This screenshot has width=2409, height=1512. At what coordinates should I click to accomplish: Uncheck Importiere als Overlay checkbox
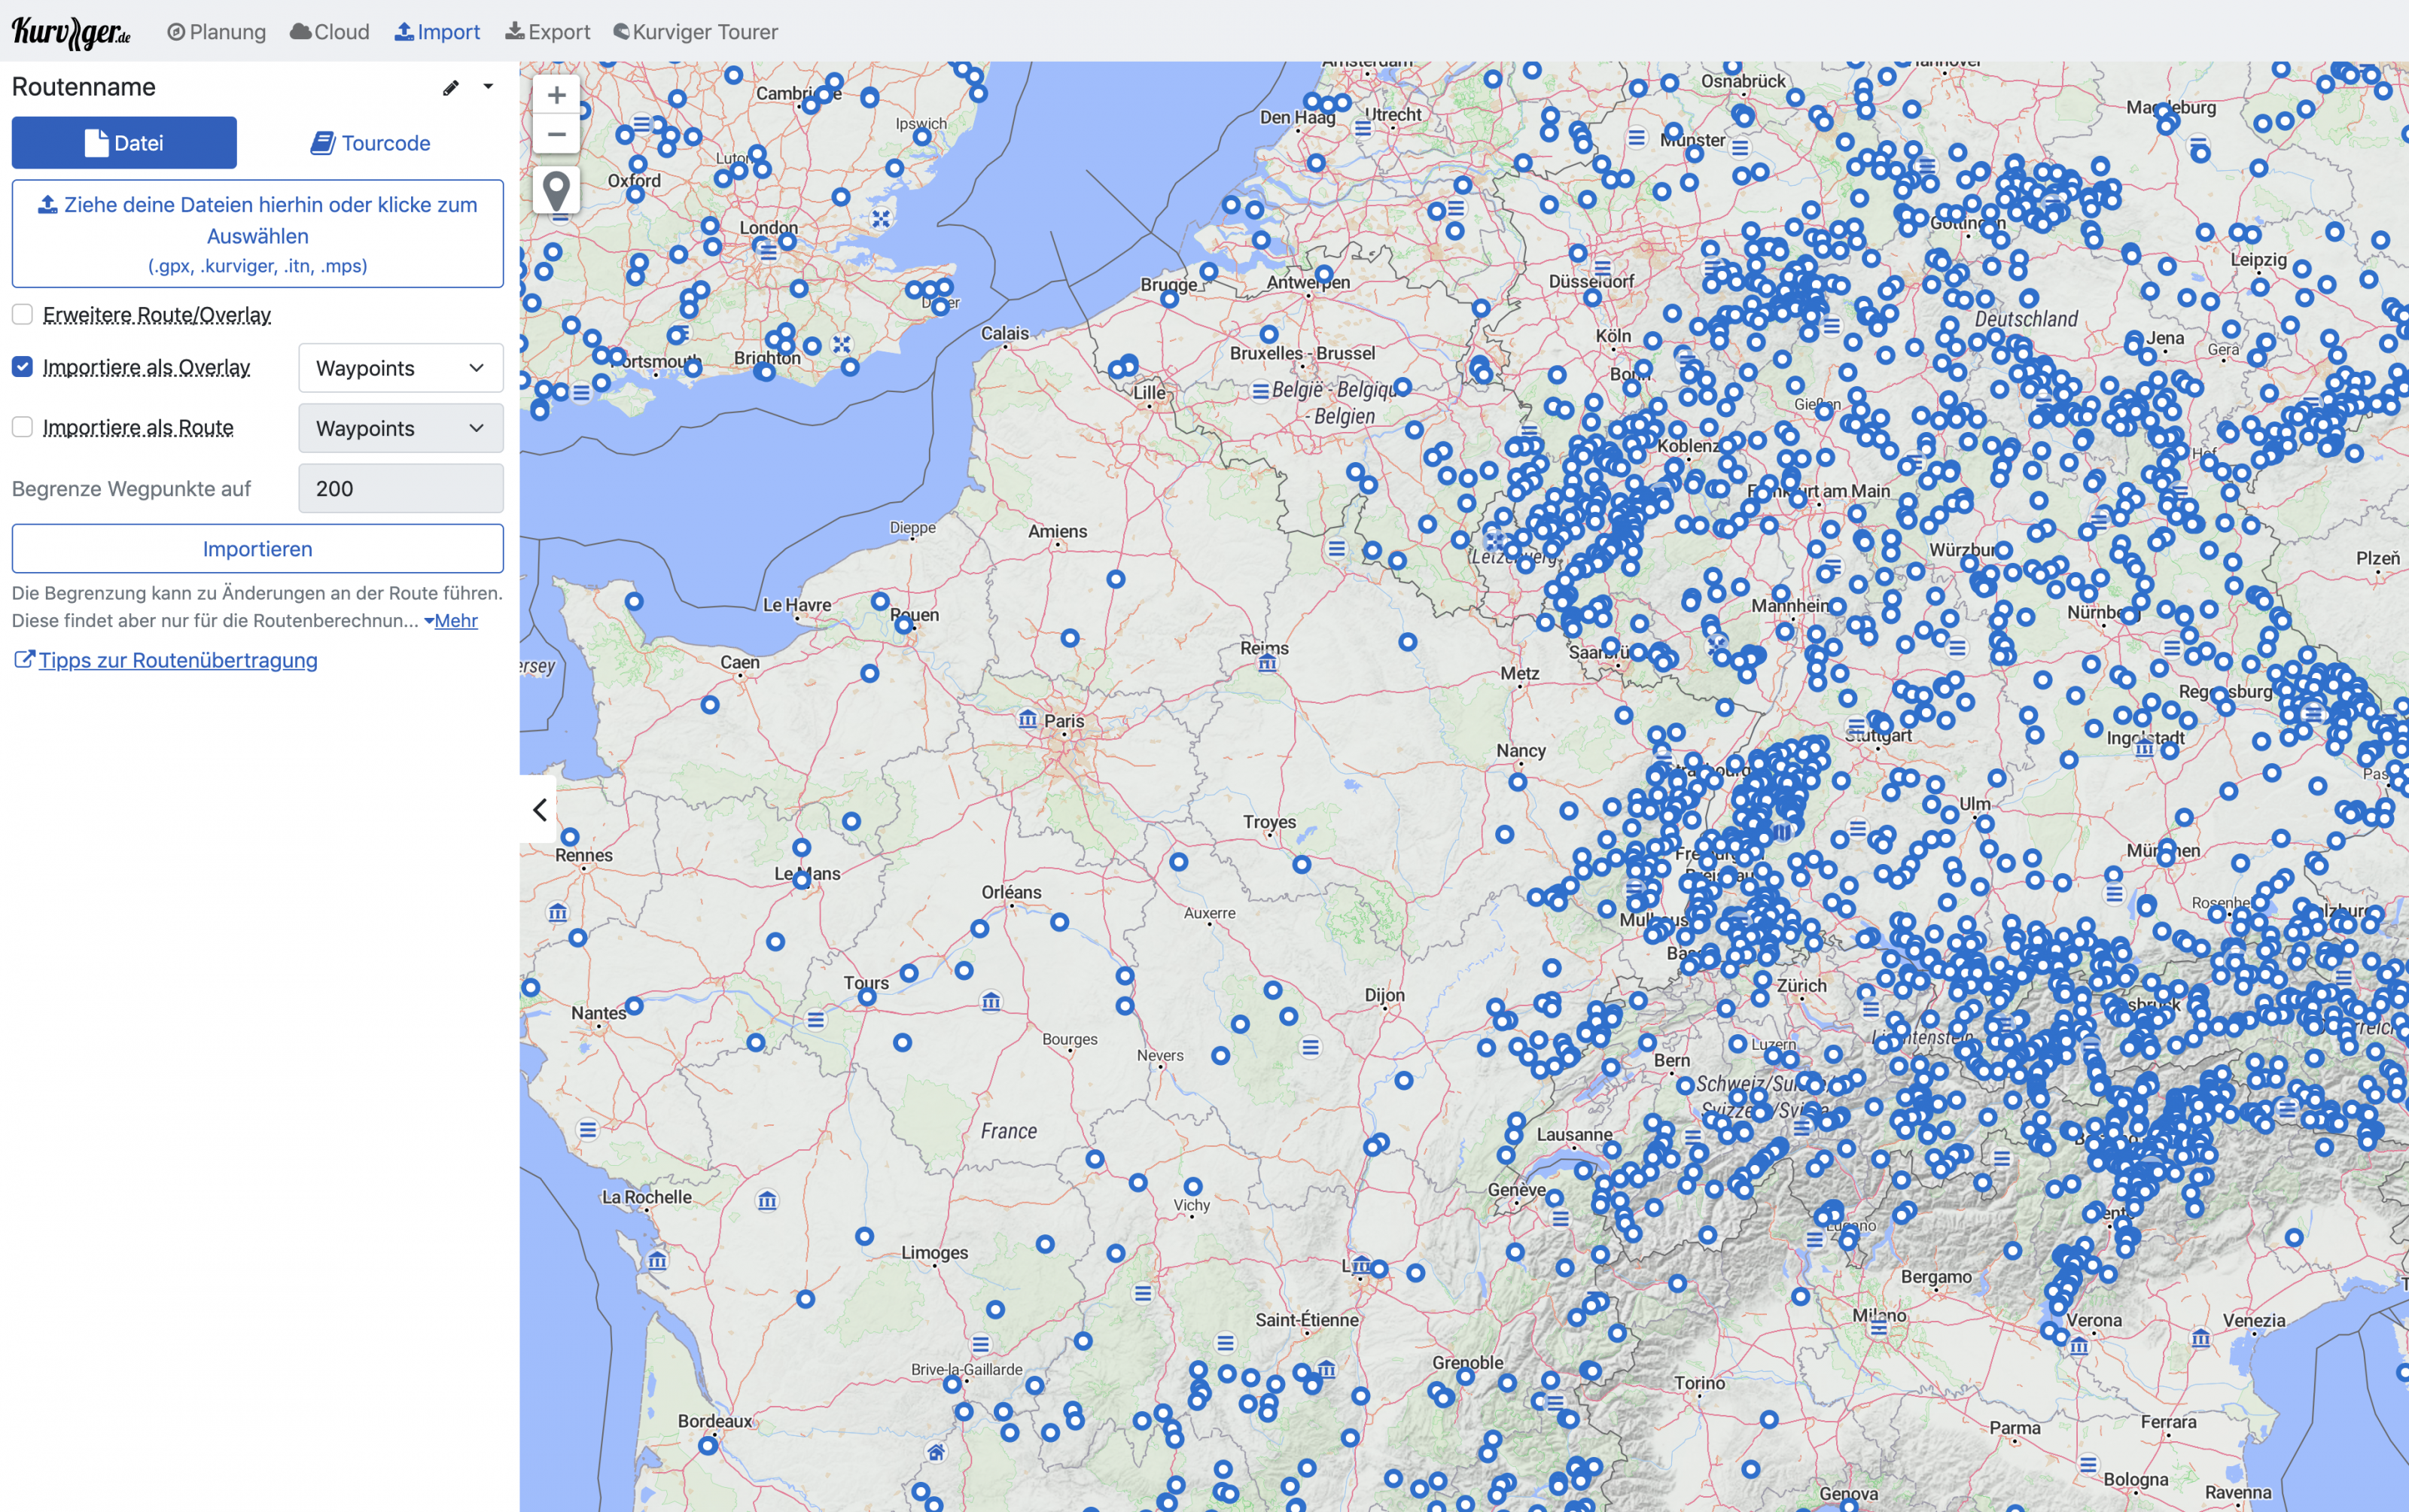(23, 367)
